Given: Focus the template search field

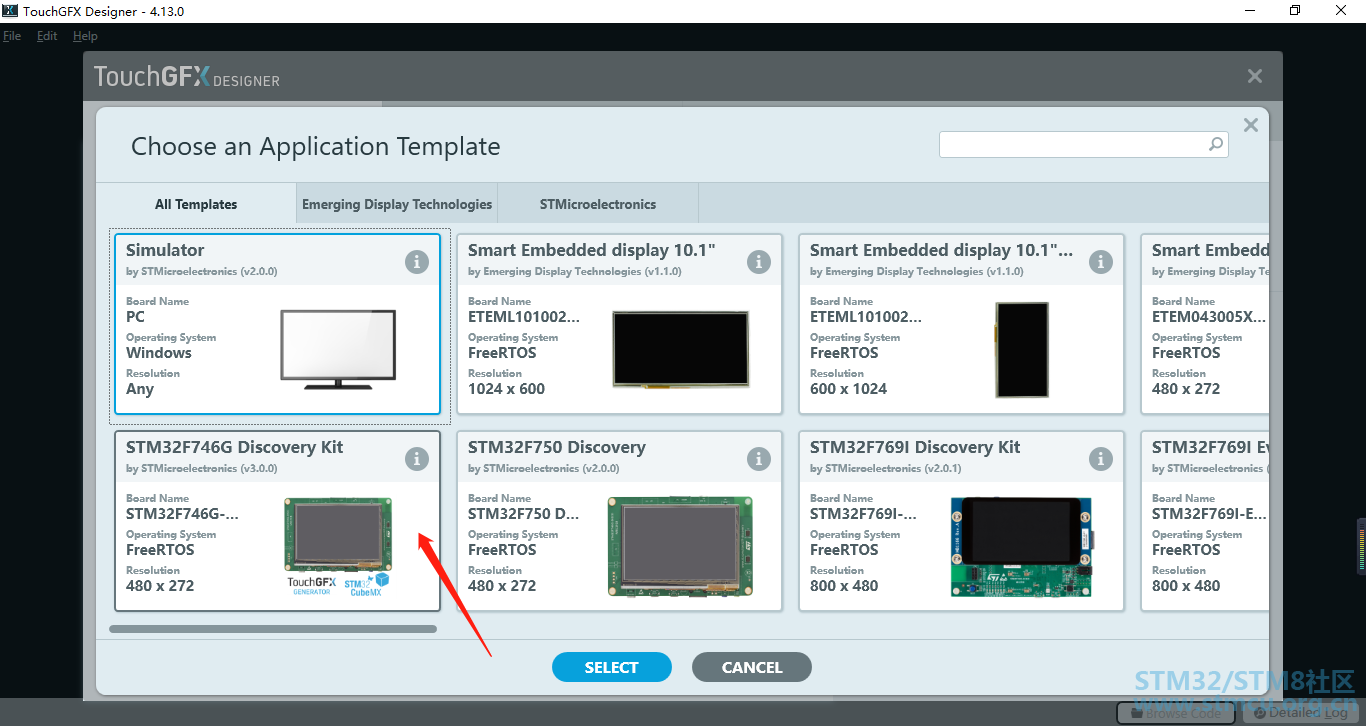Looking at the screenshot, I should [1084, 144].
